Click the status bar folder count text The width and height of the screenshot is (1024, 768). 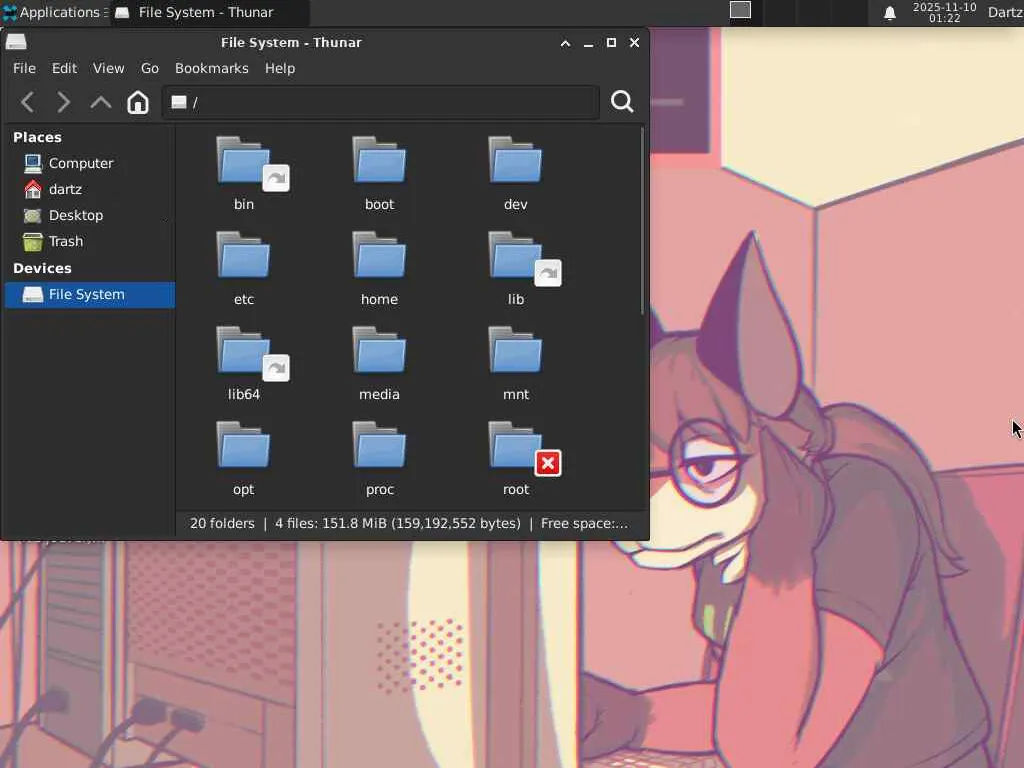[222, 524]
